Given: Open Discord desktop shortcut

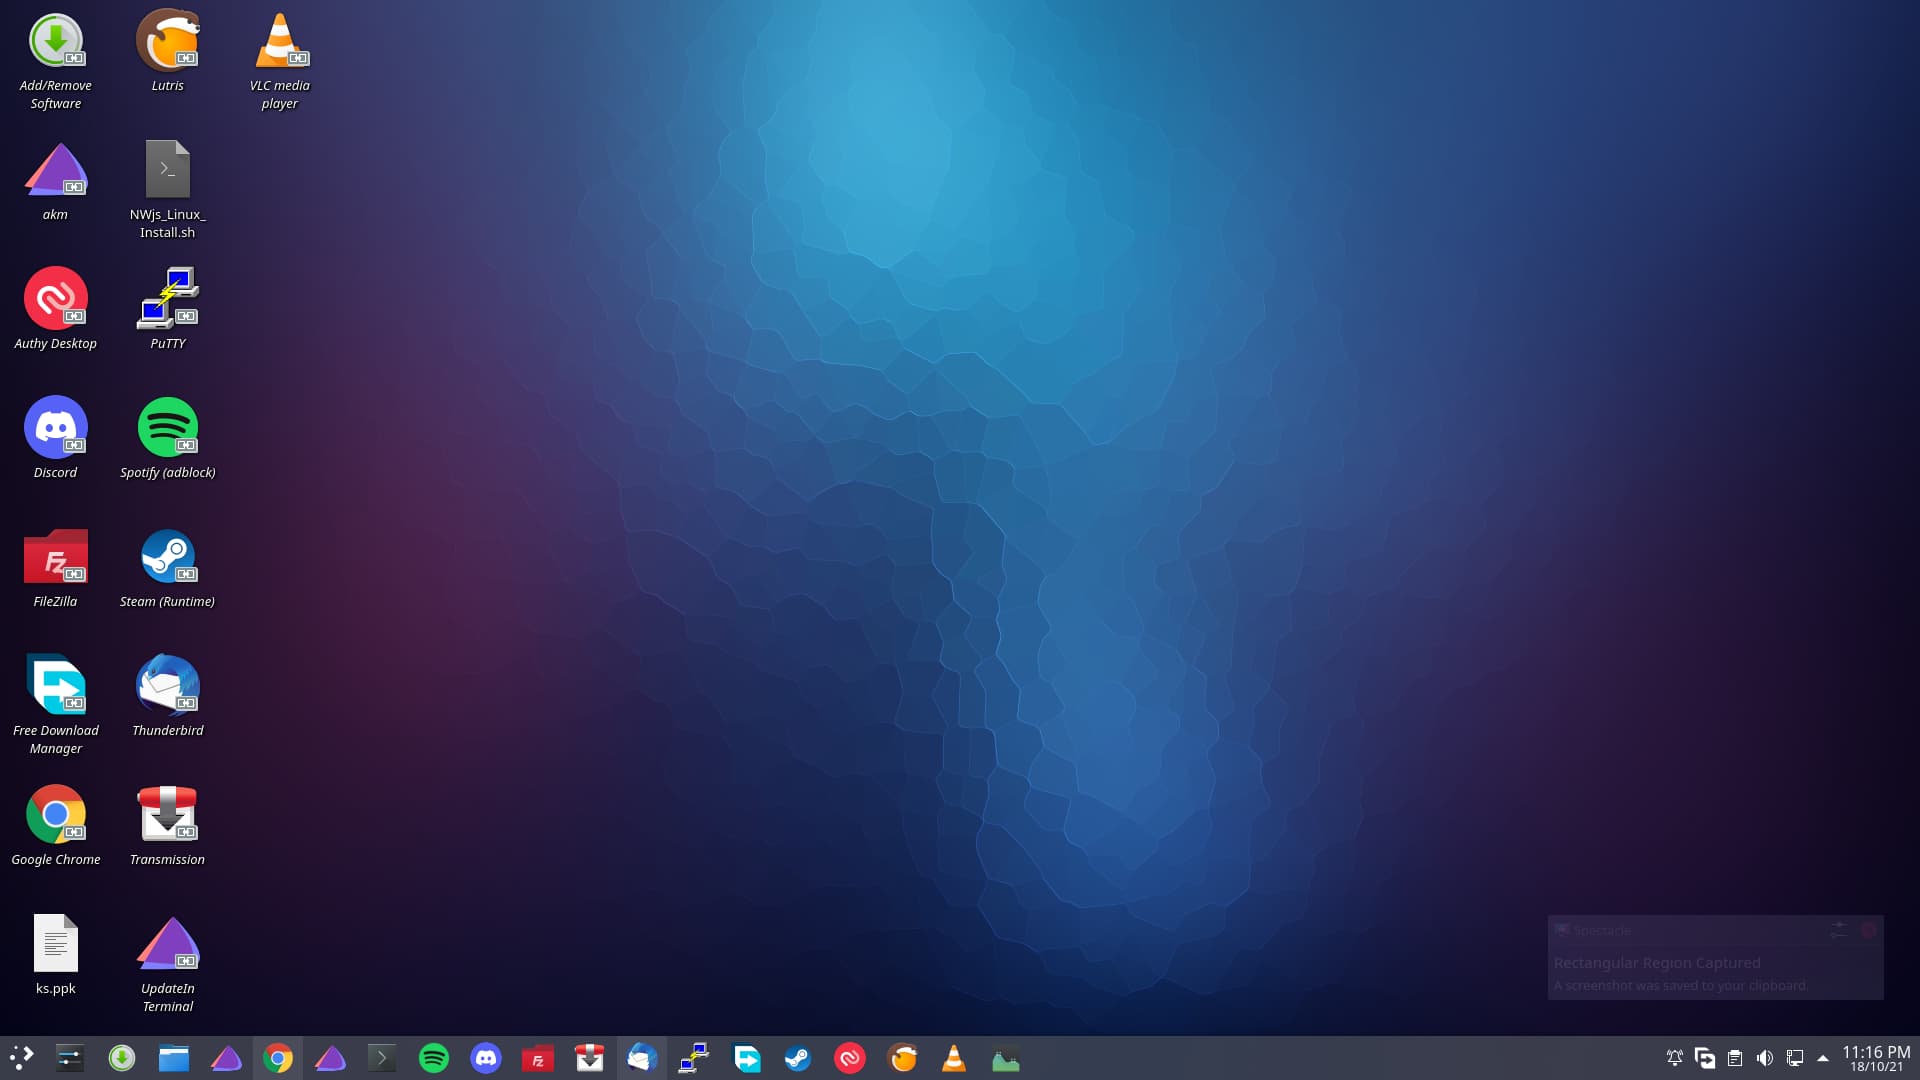Looking at the screenshot, I should [x=55, y=437].
